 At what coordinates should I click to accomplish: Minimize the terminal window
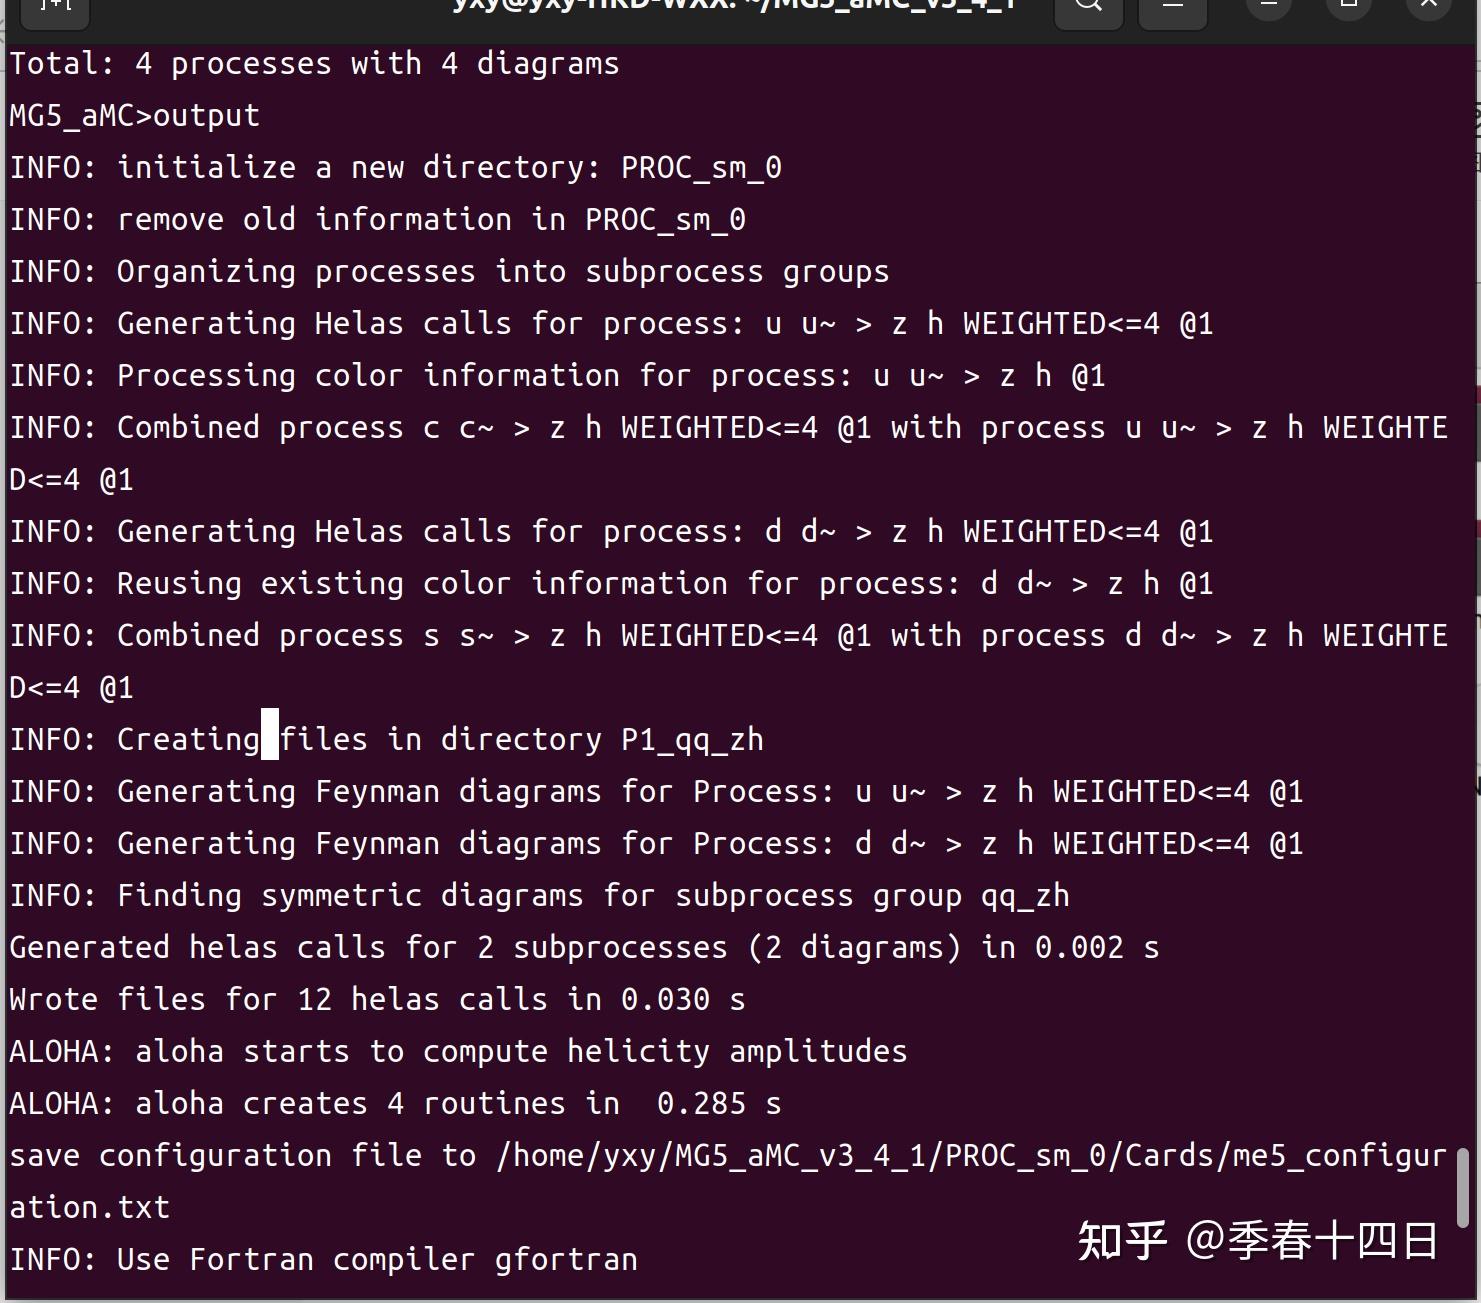[1268, 6]
